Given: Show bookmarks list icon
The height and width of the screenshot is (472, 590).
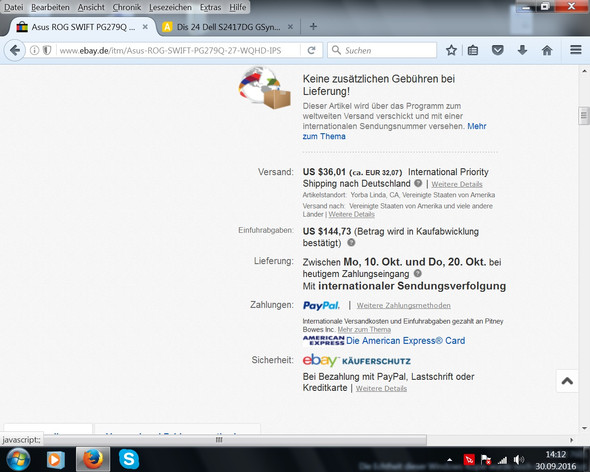Looking at the screenshot, I should coord(473,50).
